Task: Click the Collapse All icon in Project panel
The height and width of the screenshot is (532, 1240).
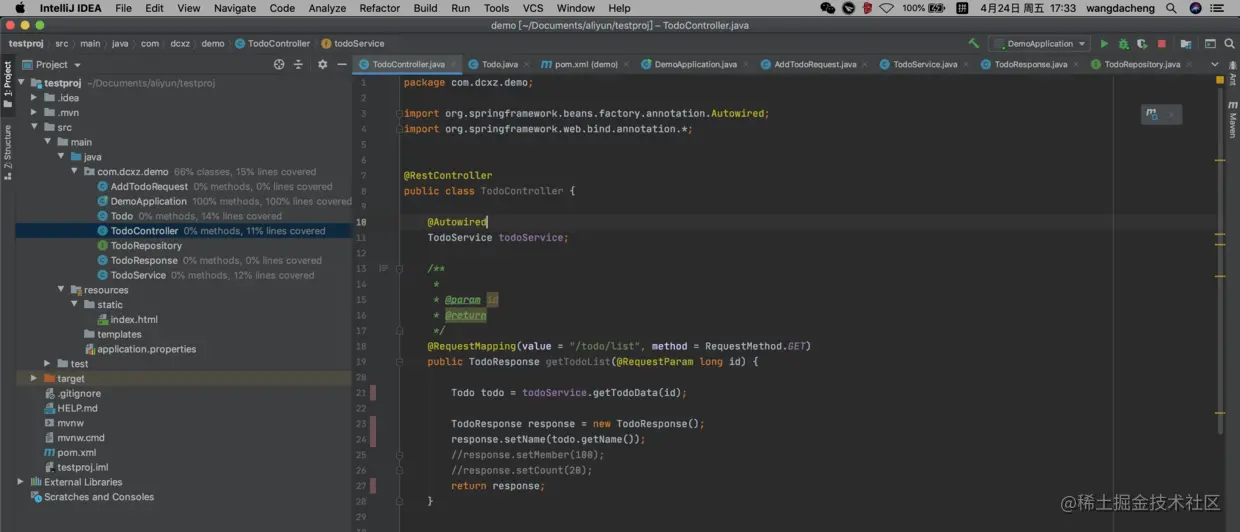Action: point(299,64)
